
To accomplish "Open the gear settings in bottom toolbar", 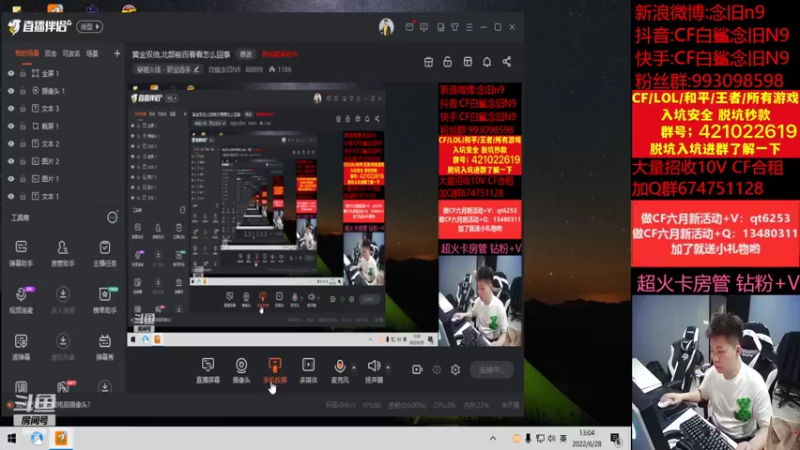I will (x=455, y=369).
